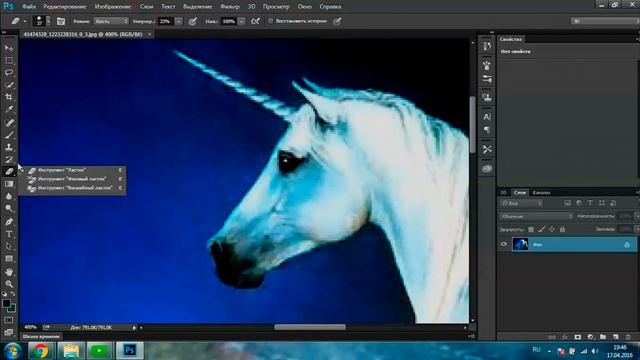Expand status bar info arrow

point(134,327)
